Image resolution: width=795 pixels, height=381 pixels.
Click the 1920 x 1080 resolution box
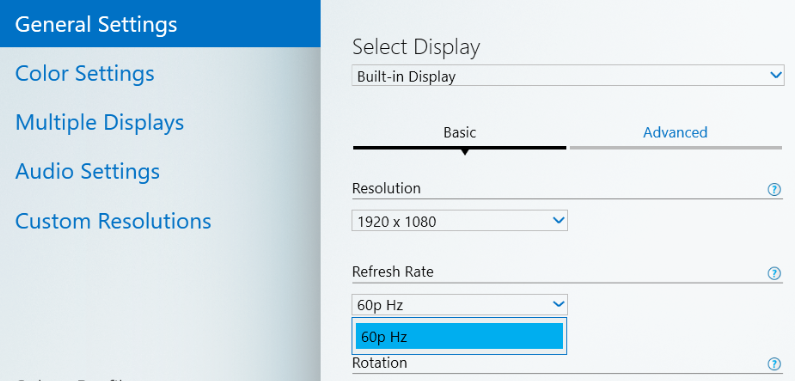click(459, 221)
